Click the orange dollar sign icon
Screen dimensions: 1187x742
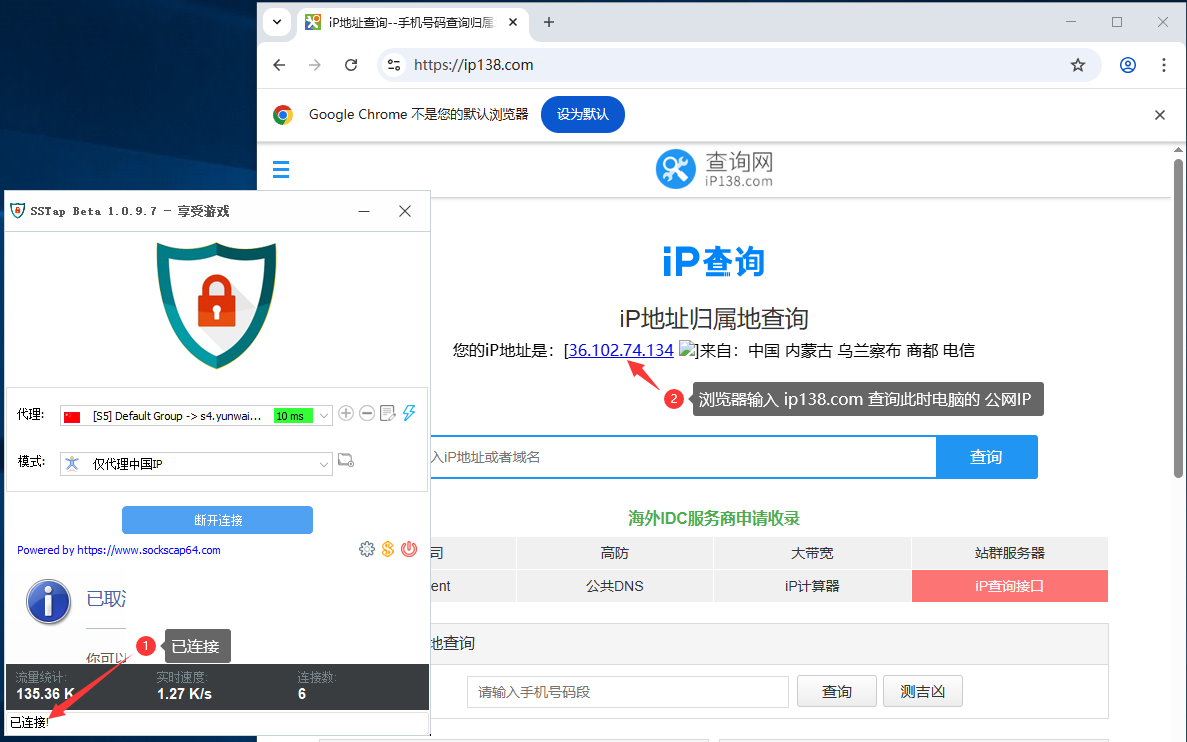[388, 549]
